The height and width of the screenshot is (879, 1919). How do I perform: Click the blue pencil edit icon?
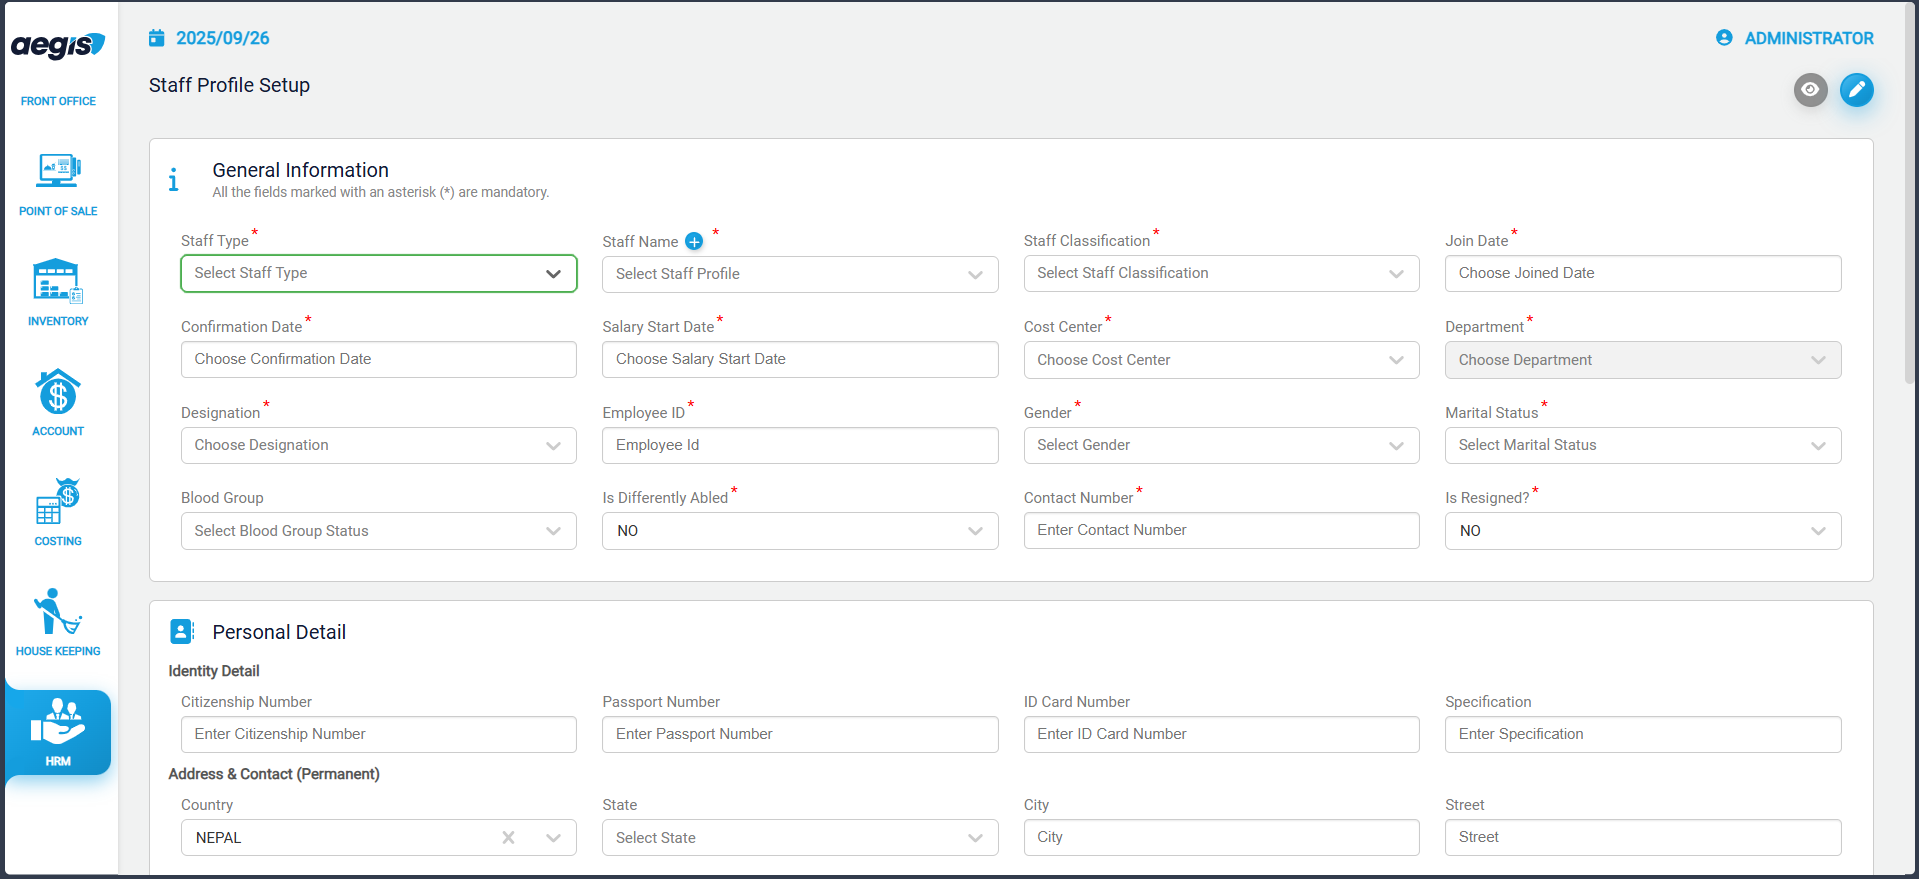pos(1856,90)
